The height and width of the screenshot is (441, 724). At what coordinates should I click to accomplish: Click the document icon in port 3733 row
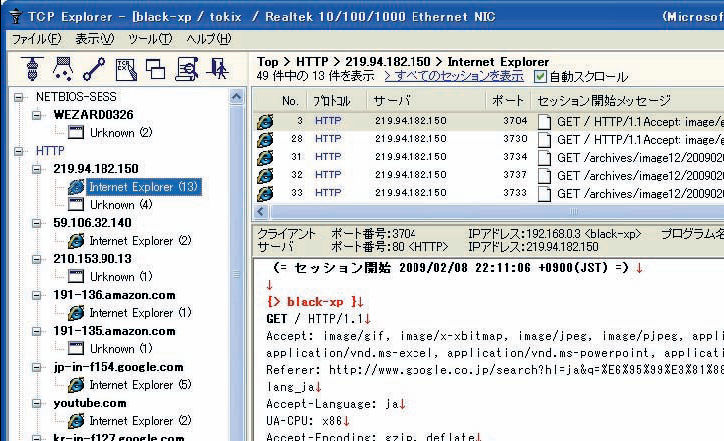click(x=544, y=194)
